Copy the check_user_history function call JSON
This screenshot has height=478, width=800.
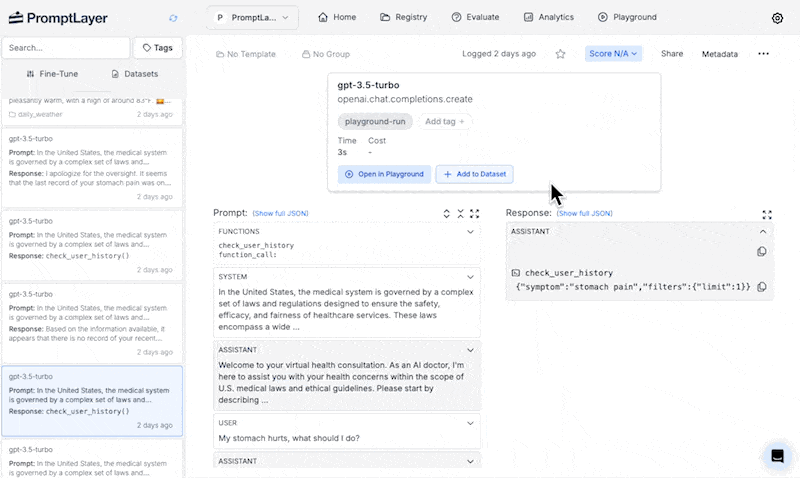762,287
